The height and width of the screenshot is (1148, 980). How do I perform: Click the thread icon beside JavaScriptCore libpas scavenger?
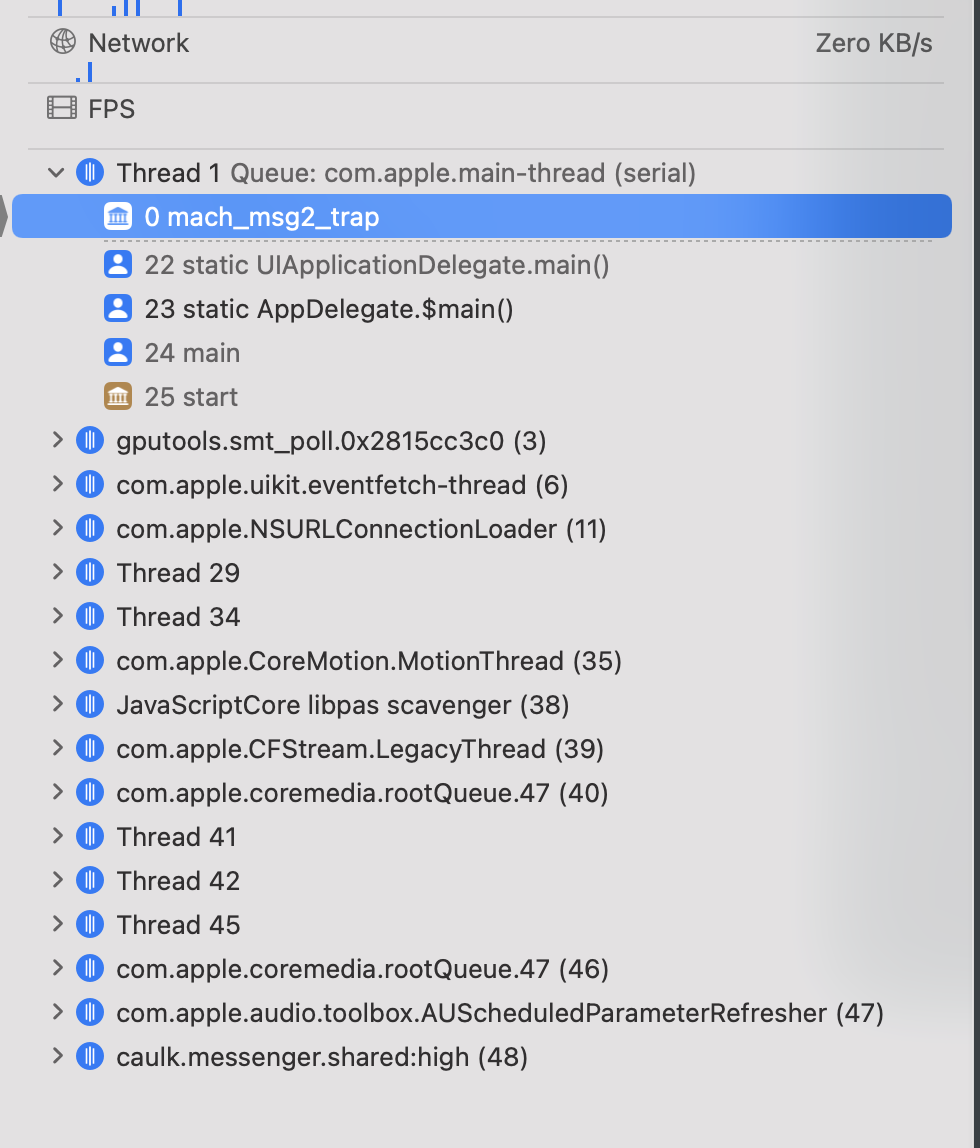(90, 704)
